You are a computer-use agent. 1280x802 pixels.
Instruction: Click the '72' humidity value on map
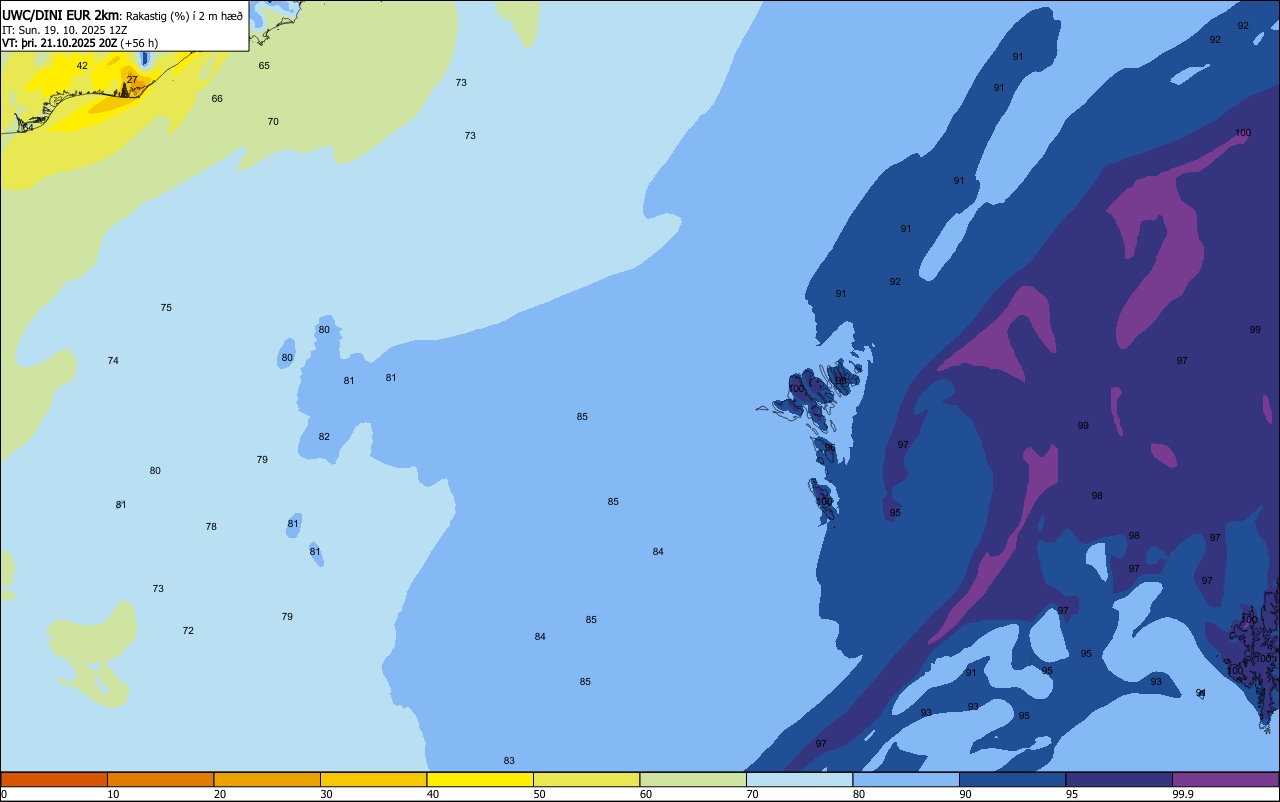[188, 631]
